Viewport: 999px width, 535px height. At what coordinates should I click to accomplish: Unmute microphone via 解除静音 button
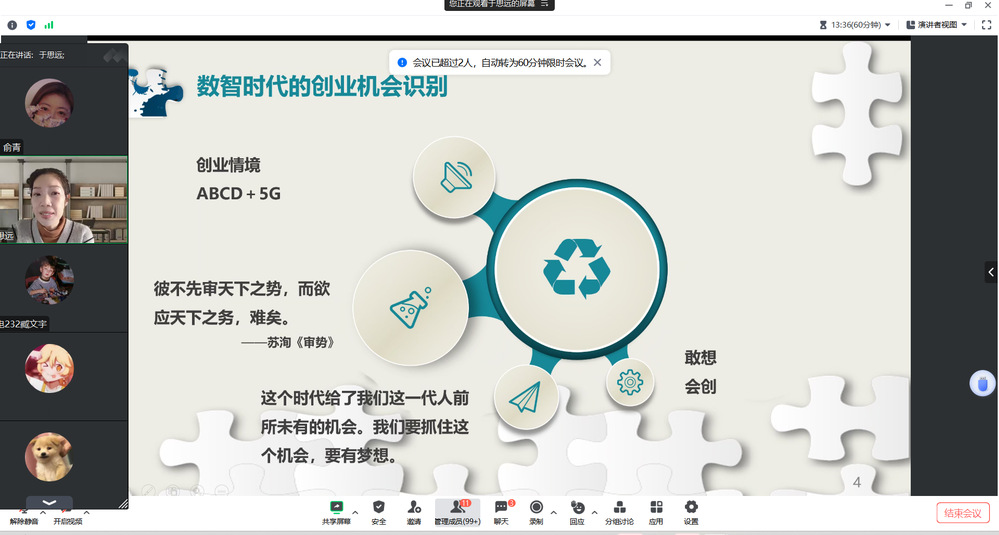[x=24, y=514]
